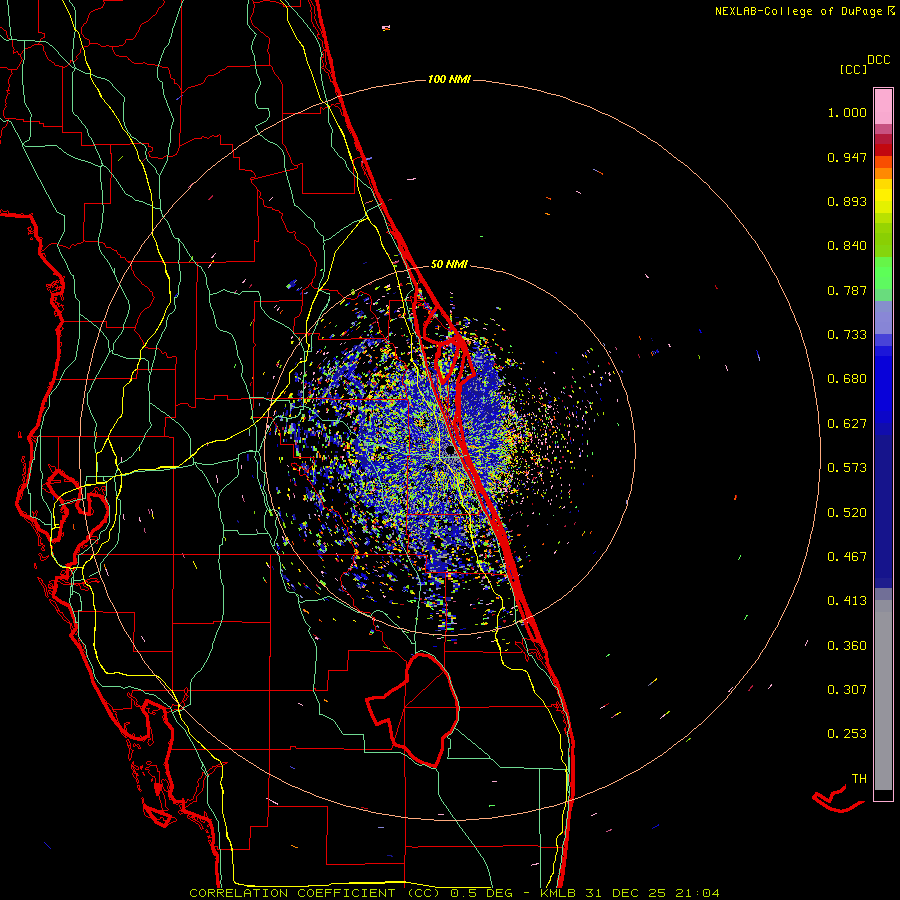Click the 0.573 scale value

847,468
